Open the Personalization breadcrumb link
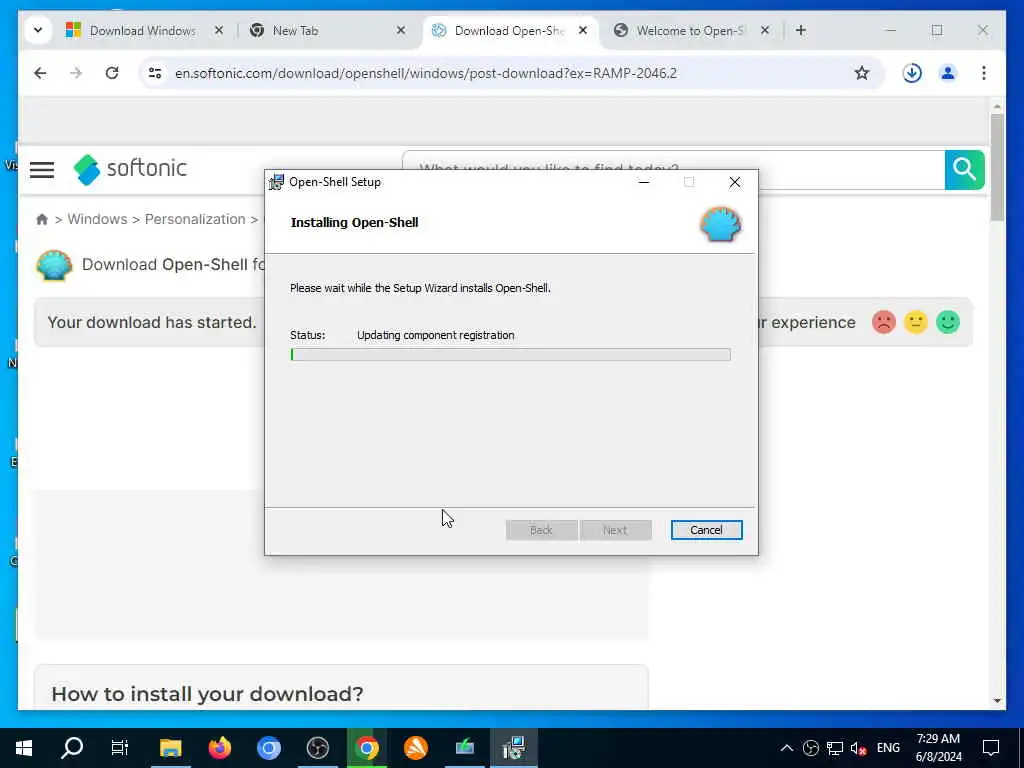The image size is (1024, 768). pos(195,219)
